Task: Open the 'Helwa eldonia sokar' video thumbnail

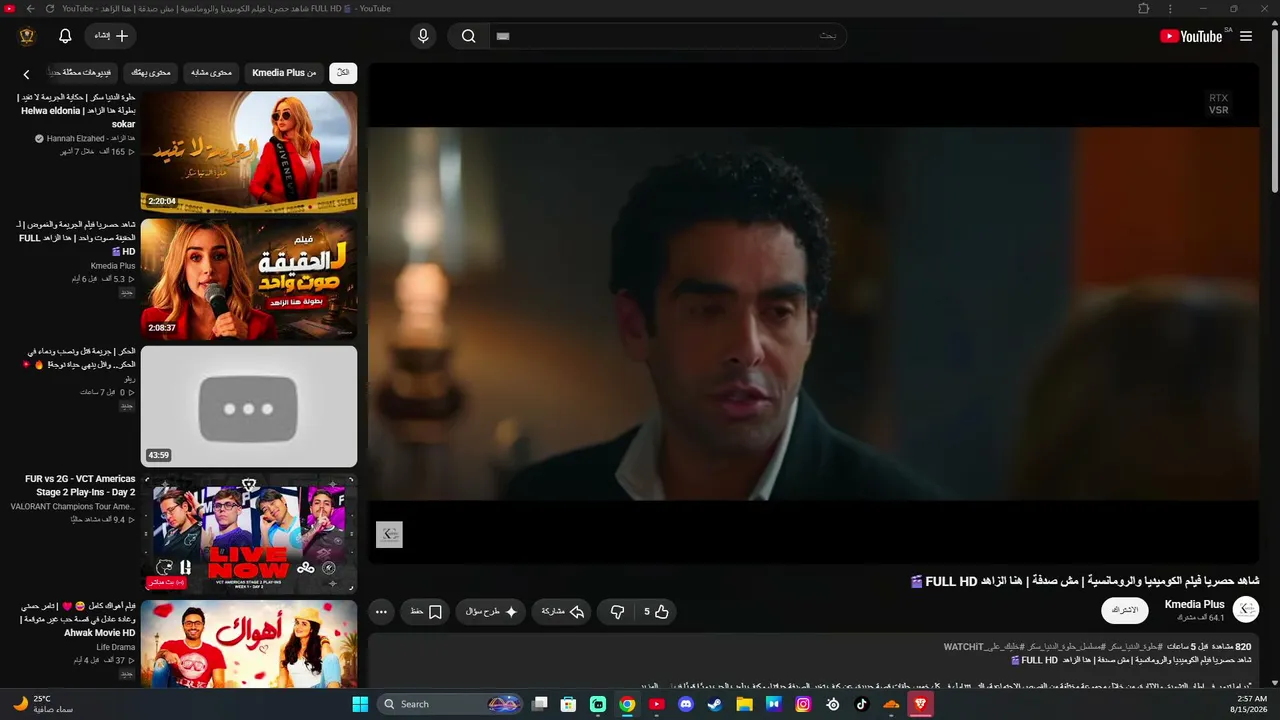Action: [x=249, y=152]
